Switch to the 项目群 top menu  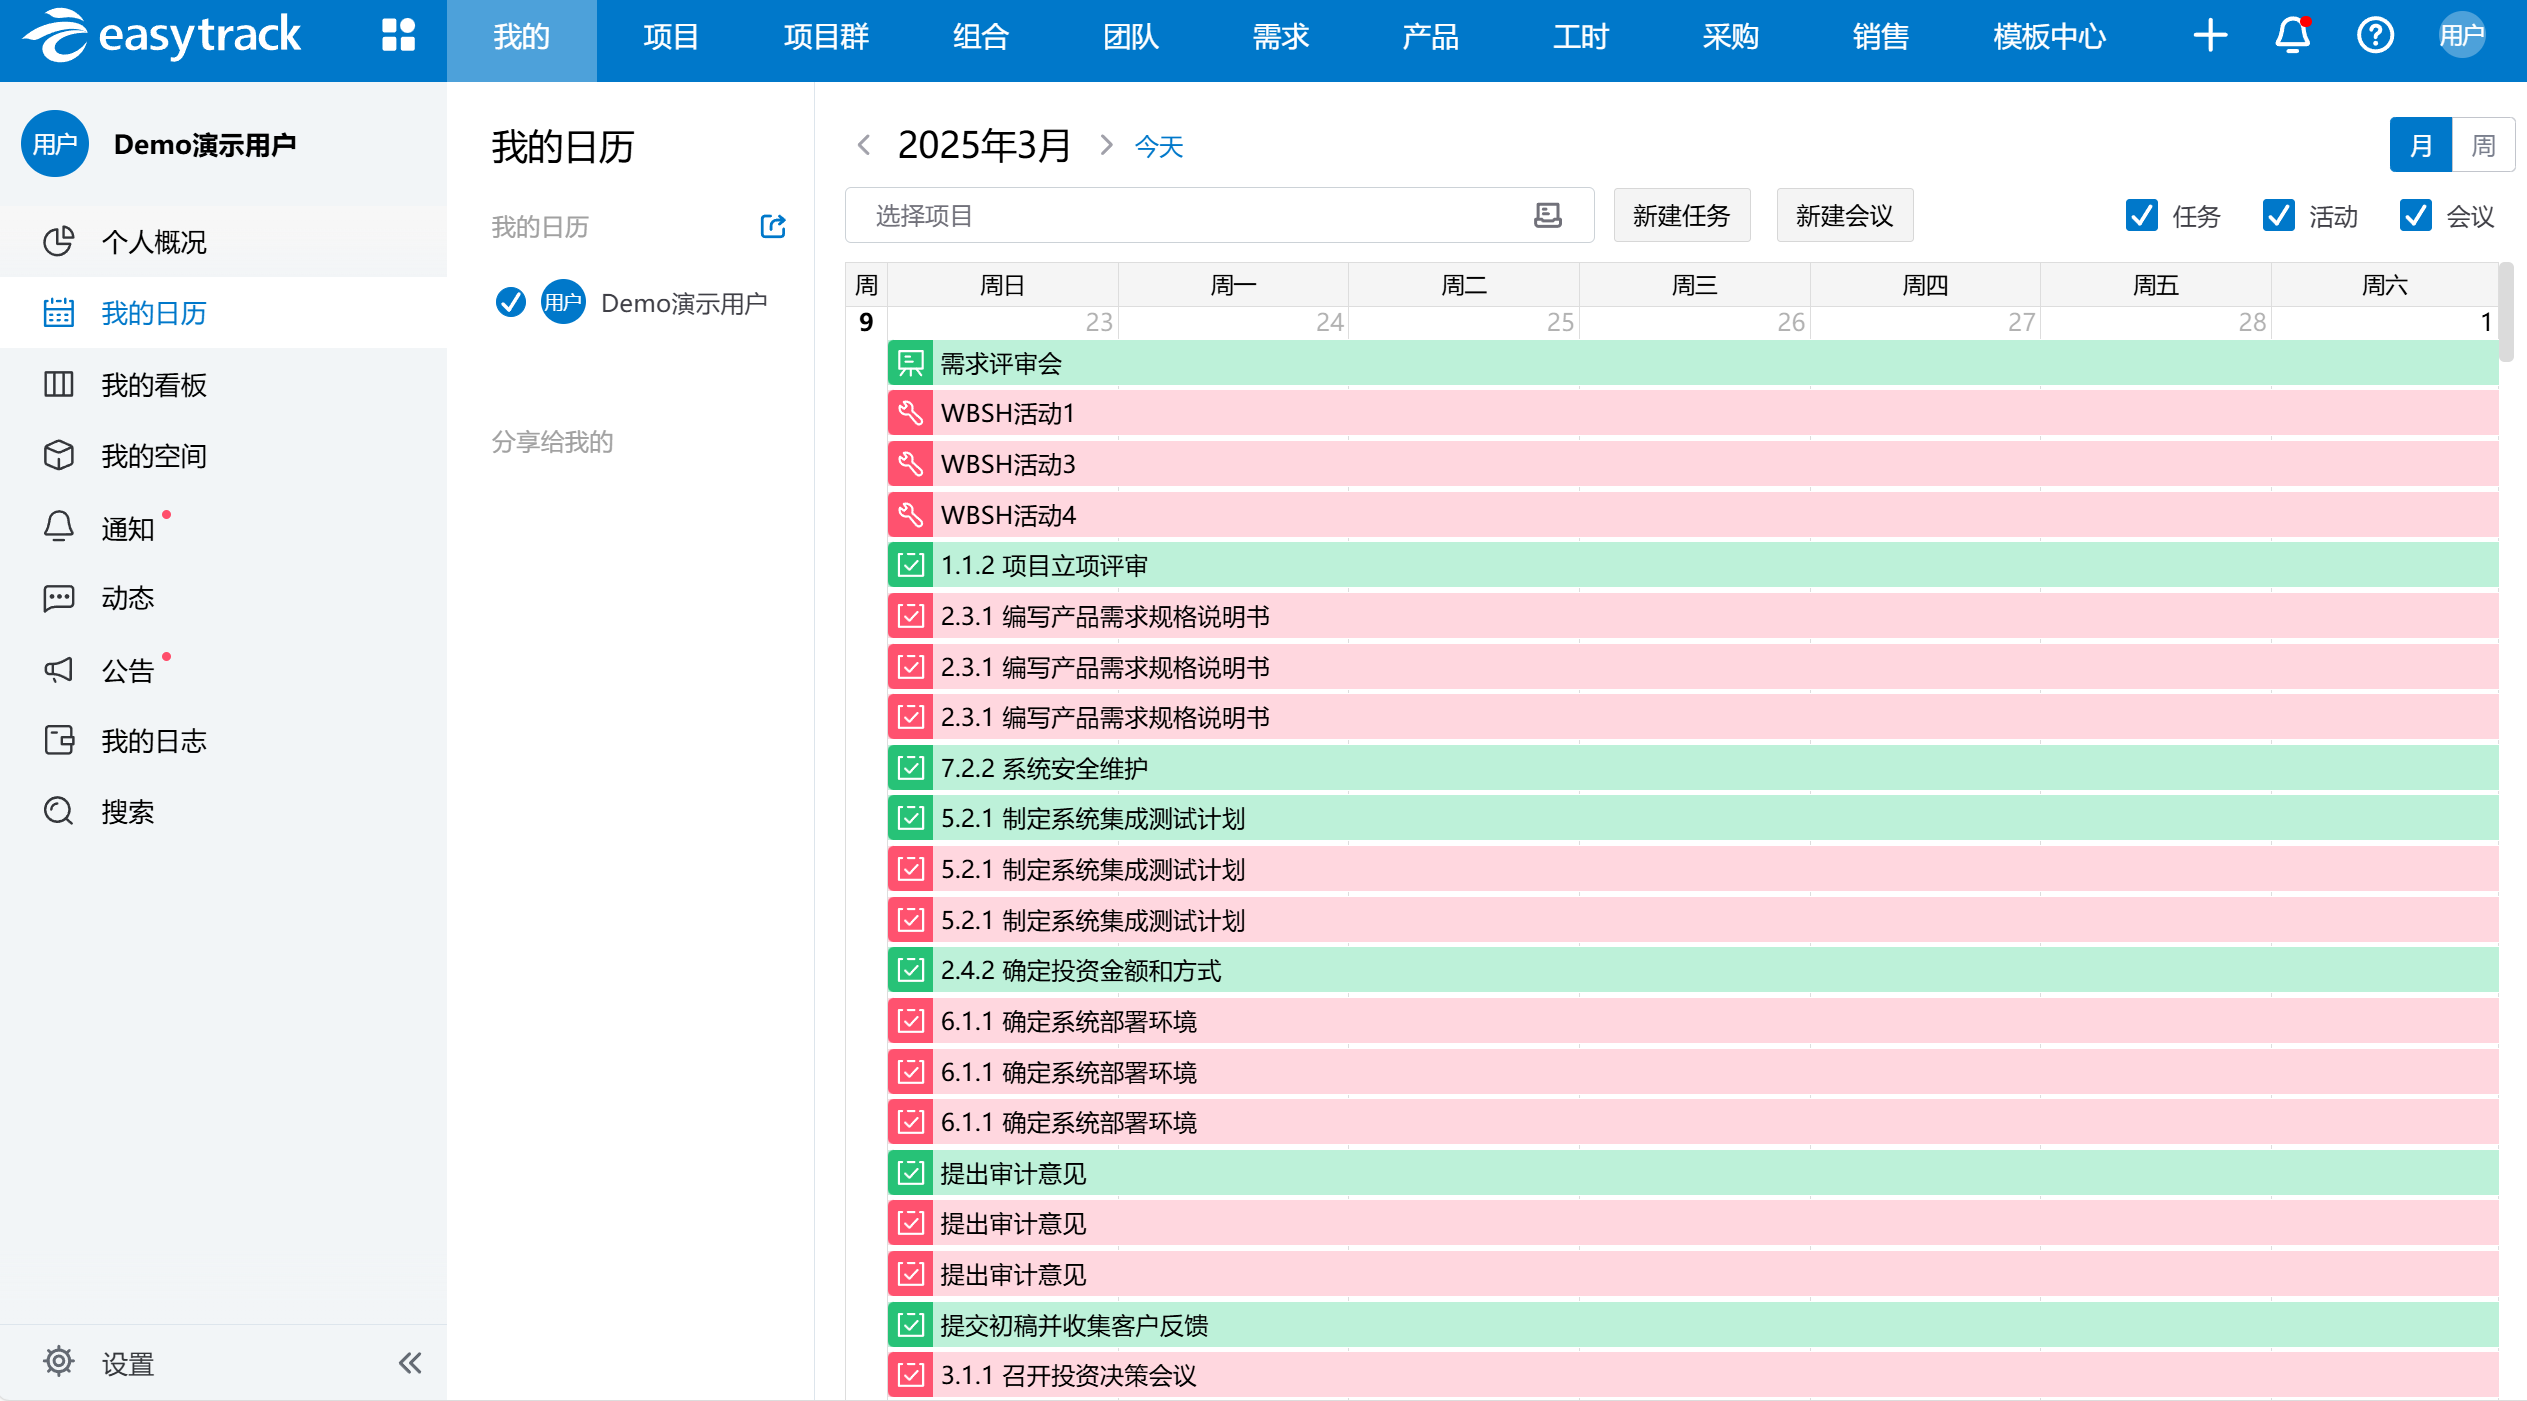pos(826,38)
